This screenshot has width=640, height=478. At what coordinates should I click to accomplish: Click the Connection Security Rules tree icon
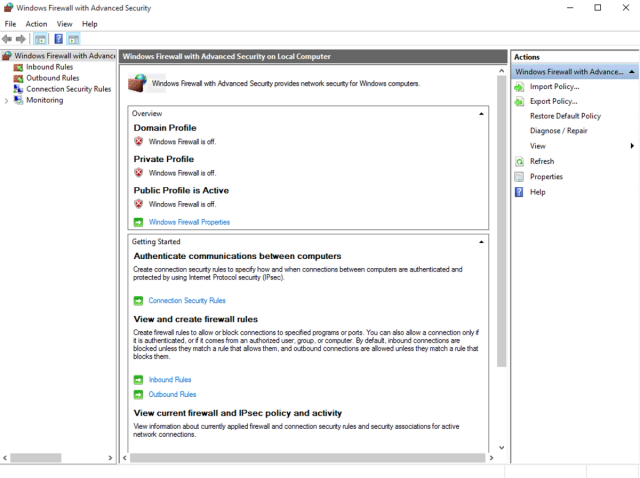[18, 89]
